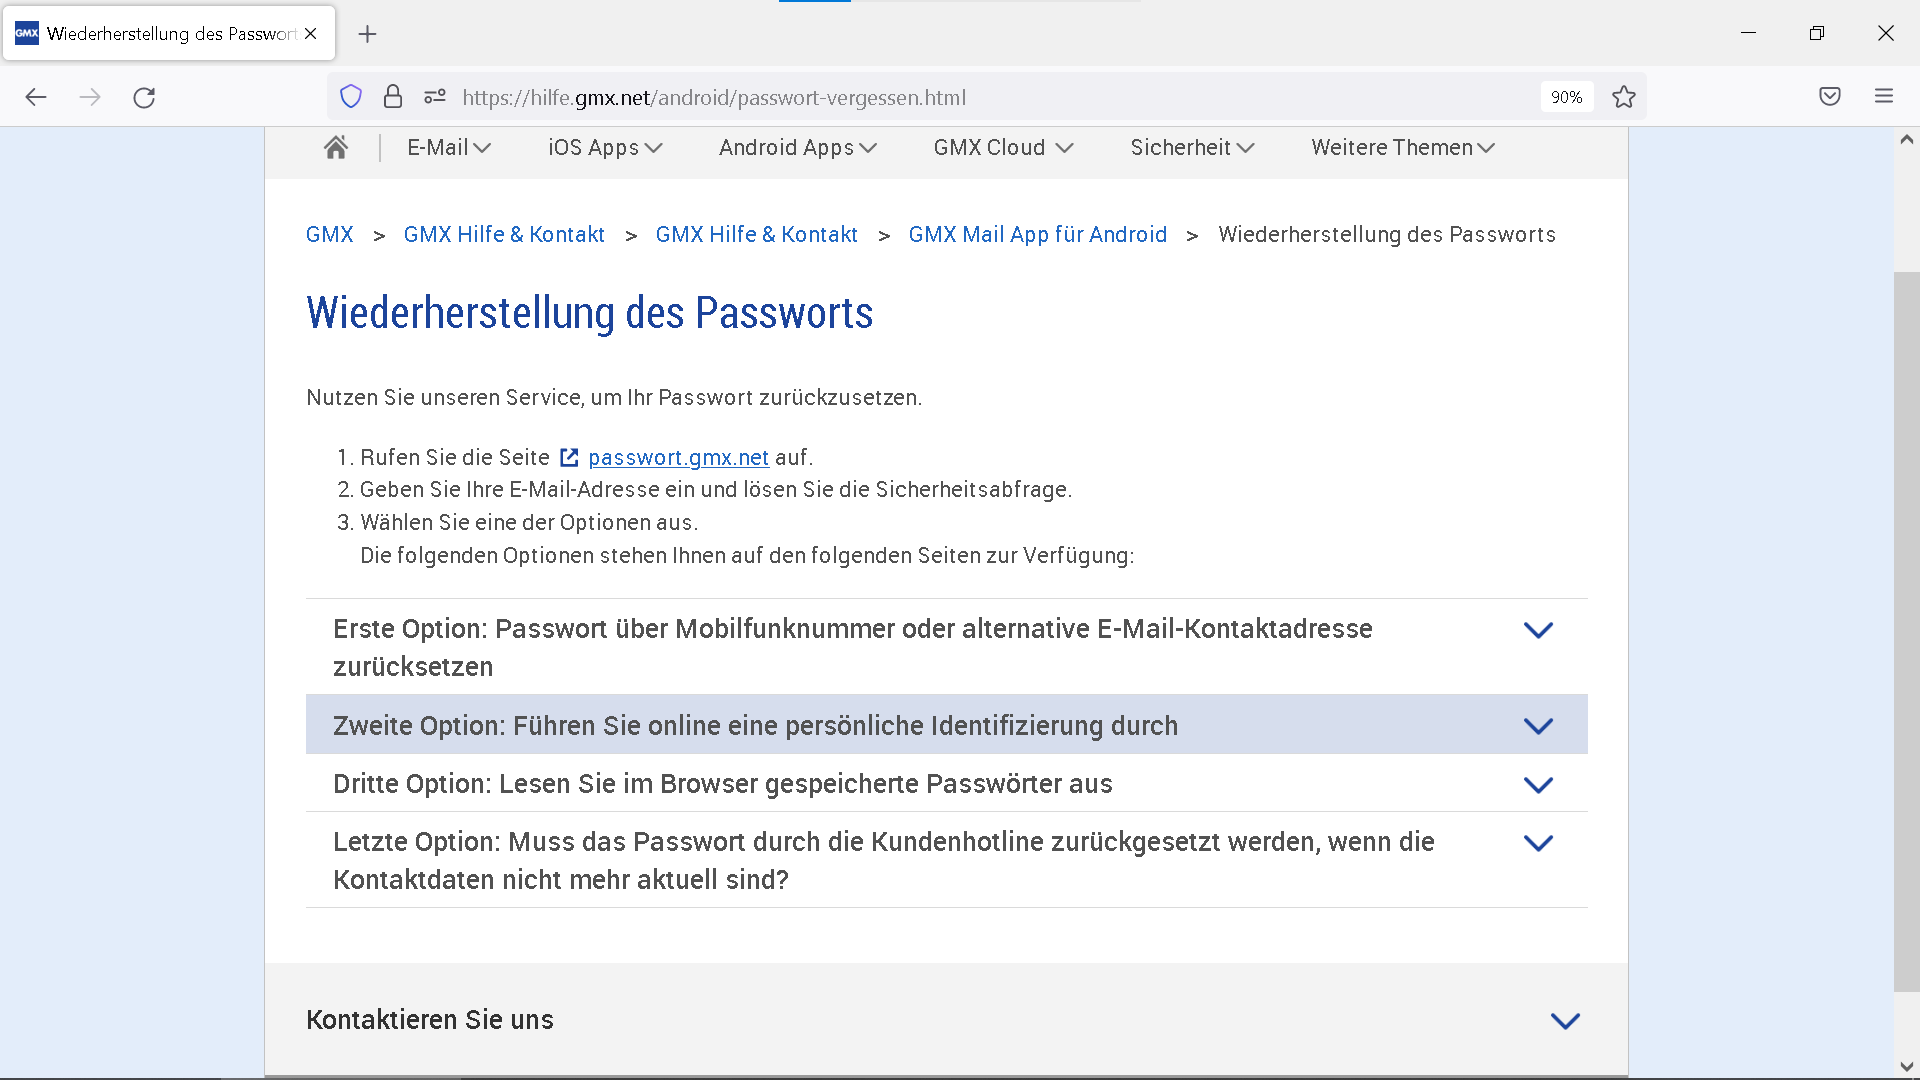
Task: Expand Erste Option password reset section
Action: pyautogui.click(x=1538, y=630)
